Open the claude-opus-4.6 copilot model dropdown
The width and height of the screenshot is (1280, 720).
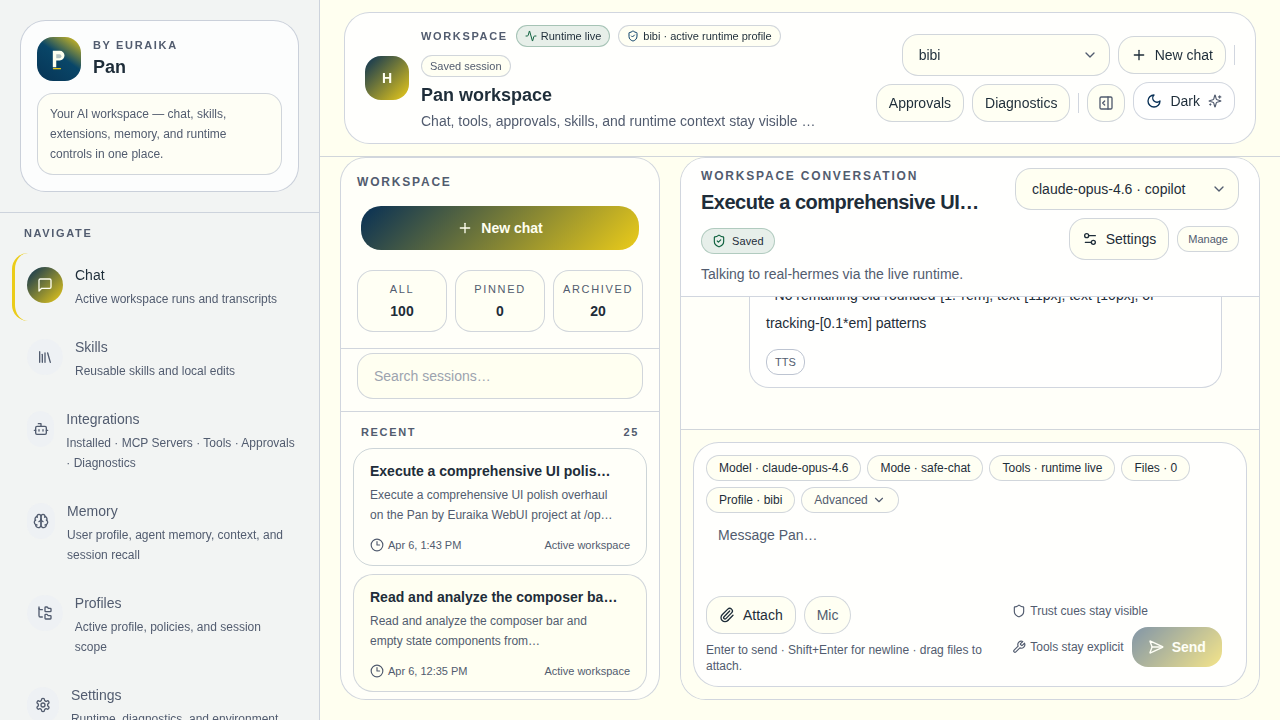(1127, 189)
